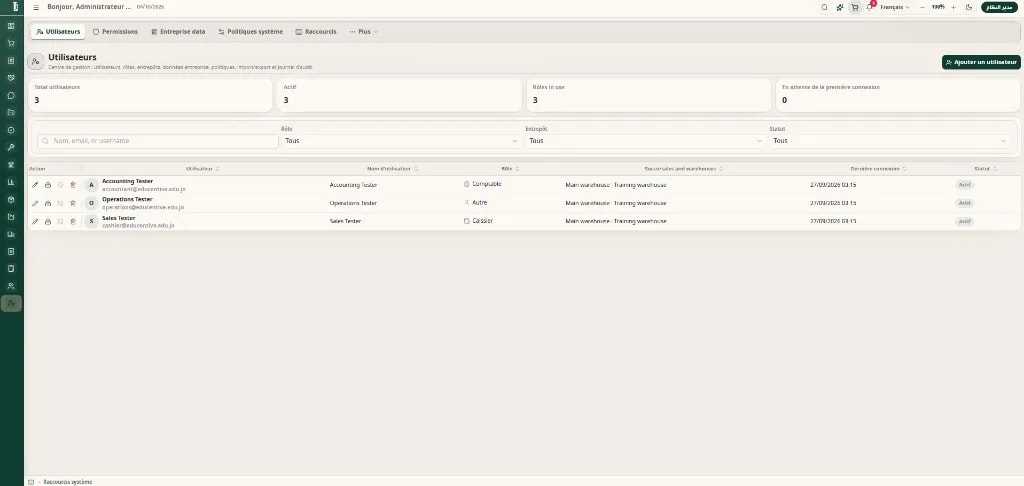The width and height of the screenshot is (1024, 486).
Task: Open the package cube icon in sidebar
Action: pos(11,199)
